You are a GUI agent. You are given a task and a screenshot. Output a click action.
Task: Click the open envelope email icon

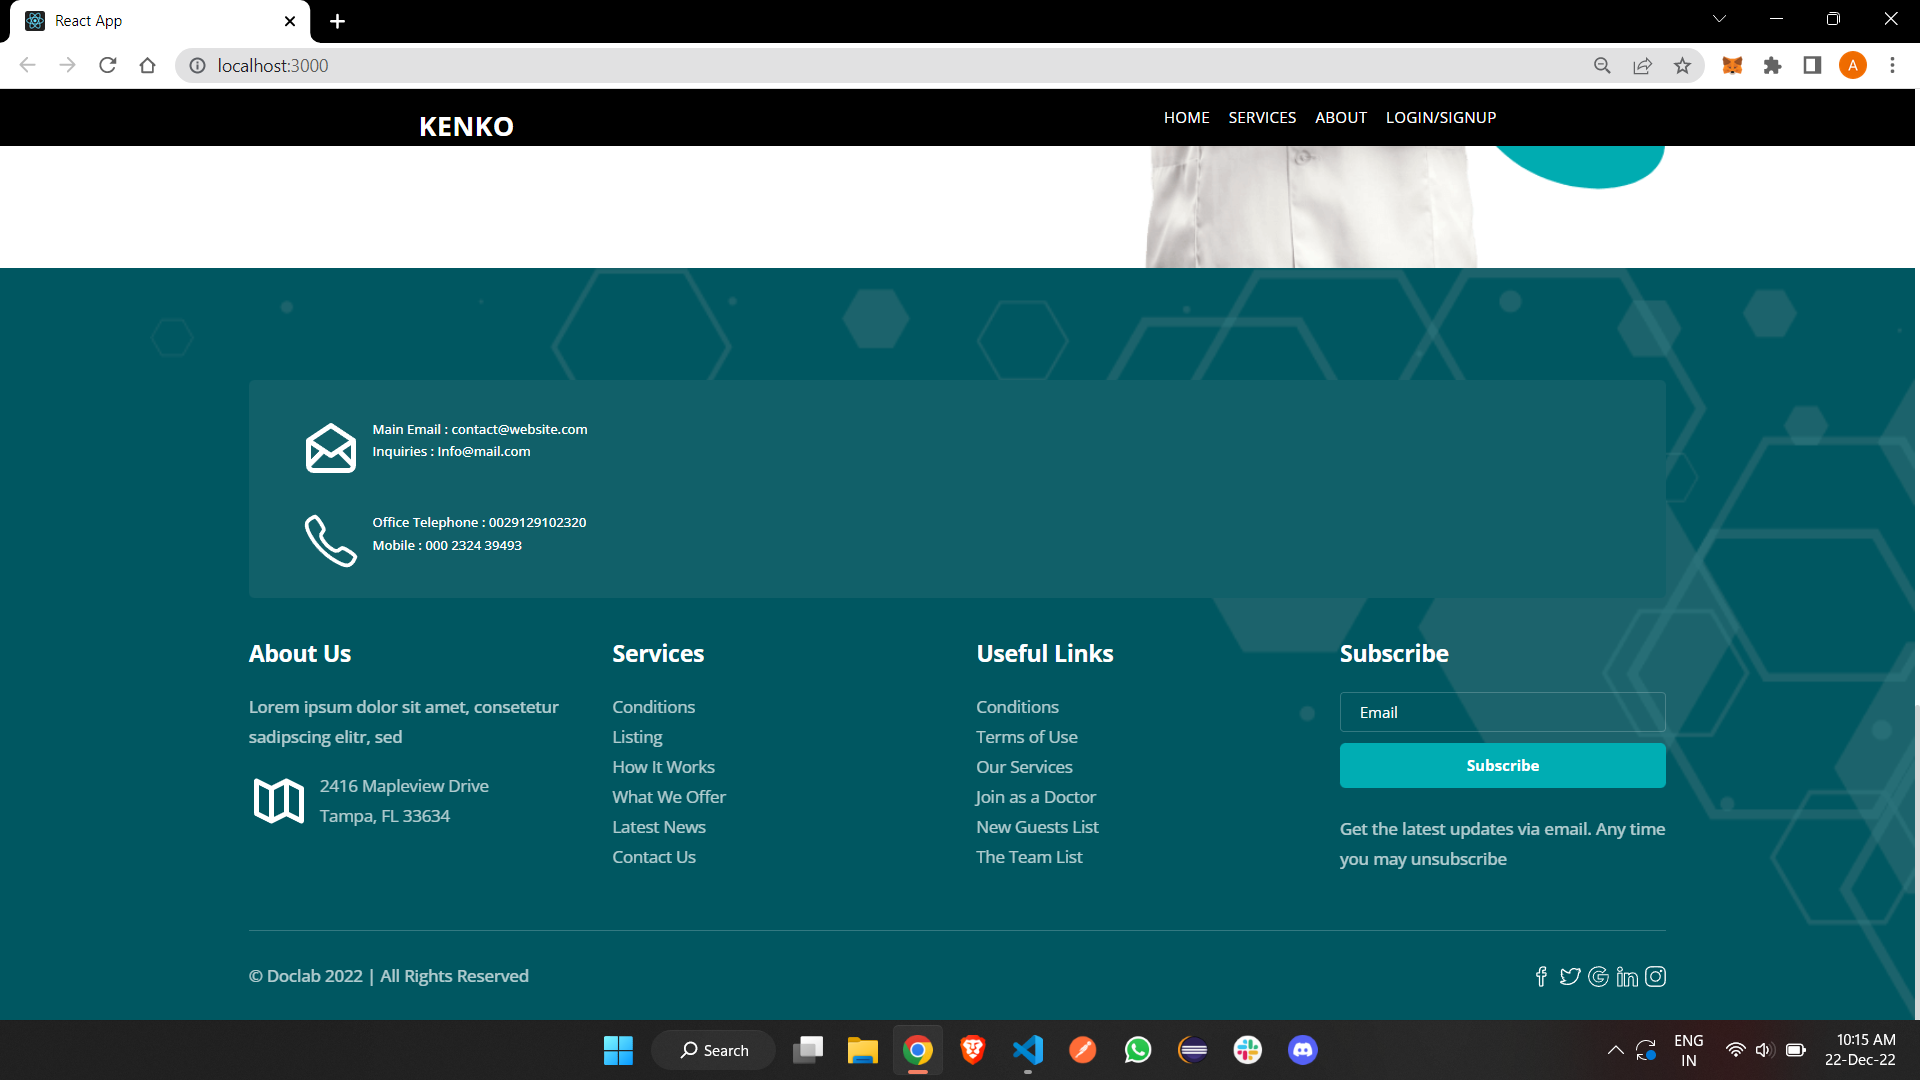(330, 448)
